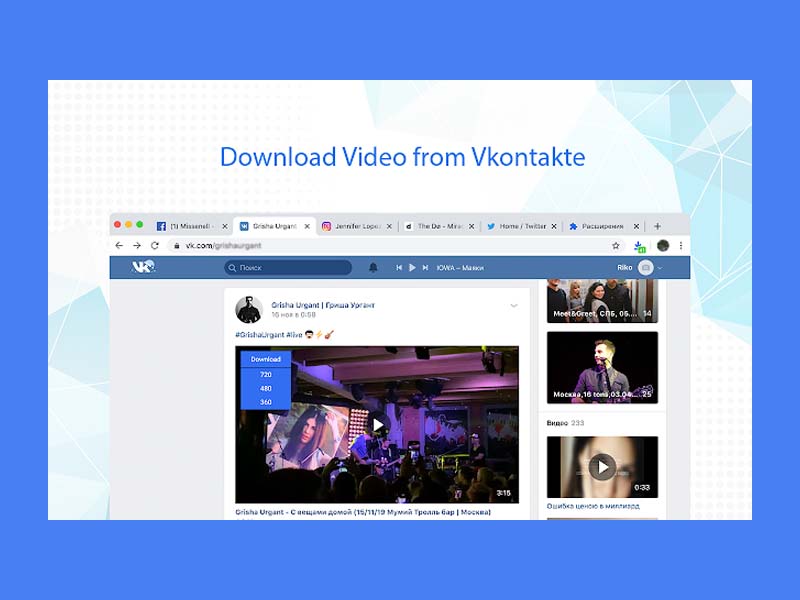The width and height of the screenshot is (800, 600).
Task: Switch to the Home / Twitter tab
Action: pos(520,227)
